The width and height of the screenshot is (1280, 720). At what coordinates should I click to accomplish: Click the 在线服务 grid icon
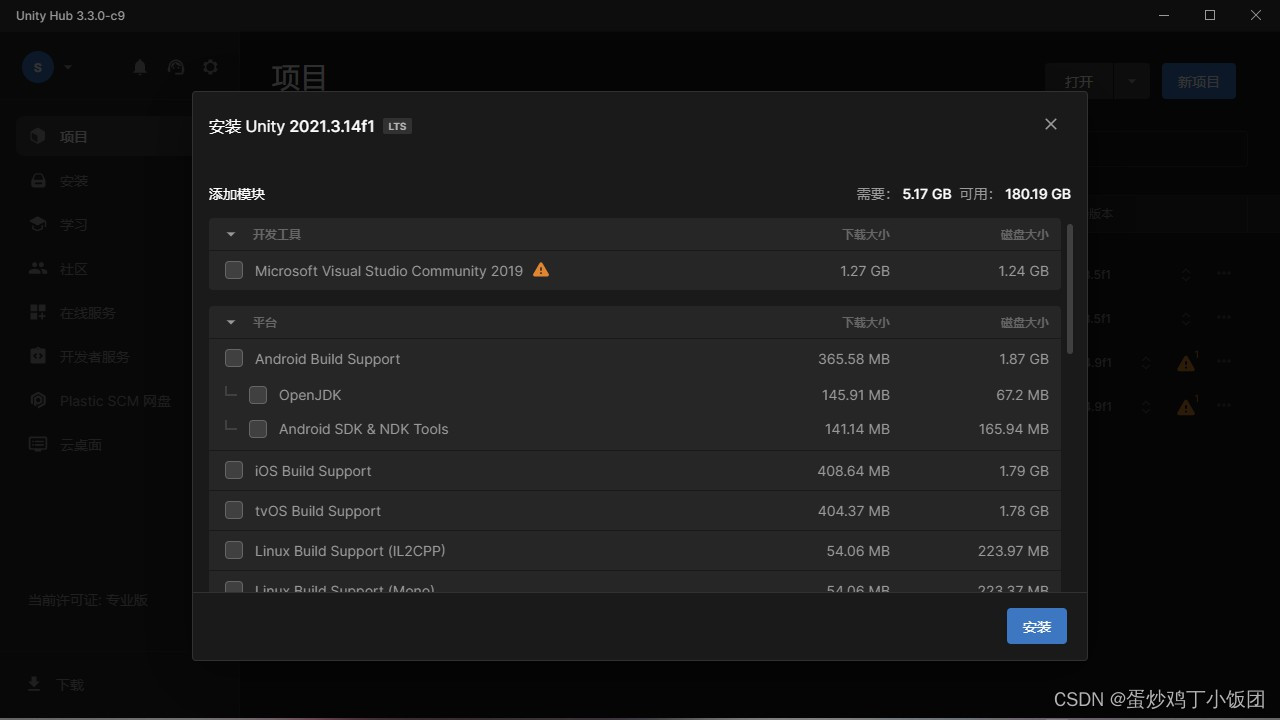[x=38, y=312]
